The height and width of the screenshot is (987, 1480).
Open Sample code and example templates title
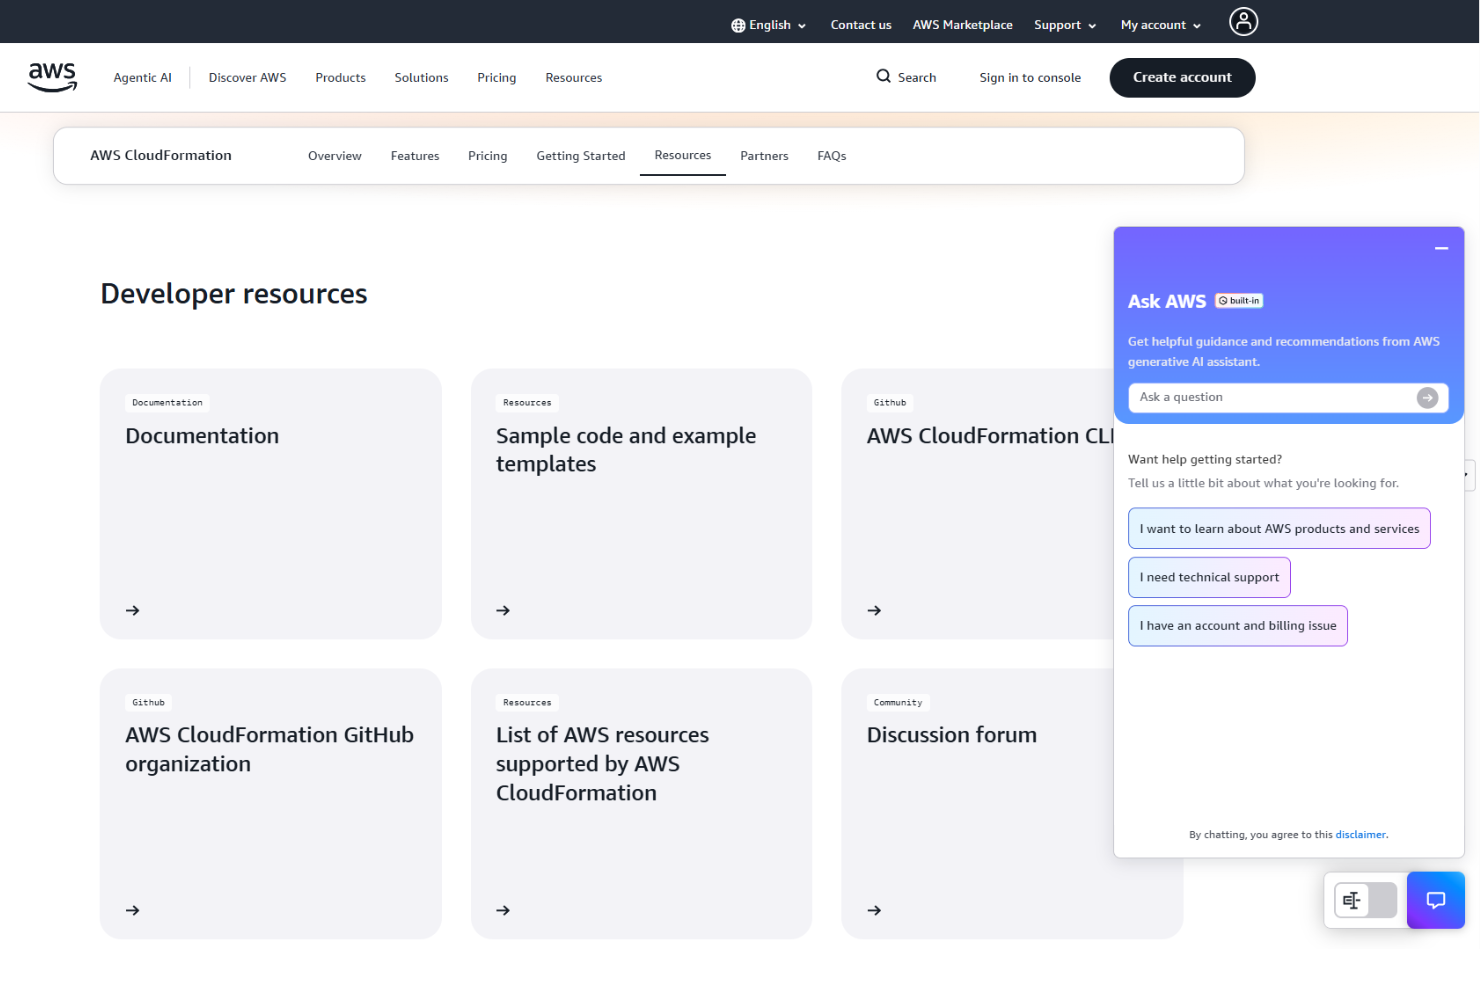(x=626, y=450)
